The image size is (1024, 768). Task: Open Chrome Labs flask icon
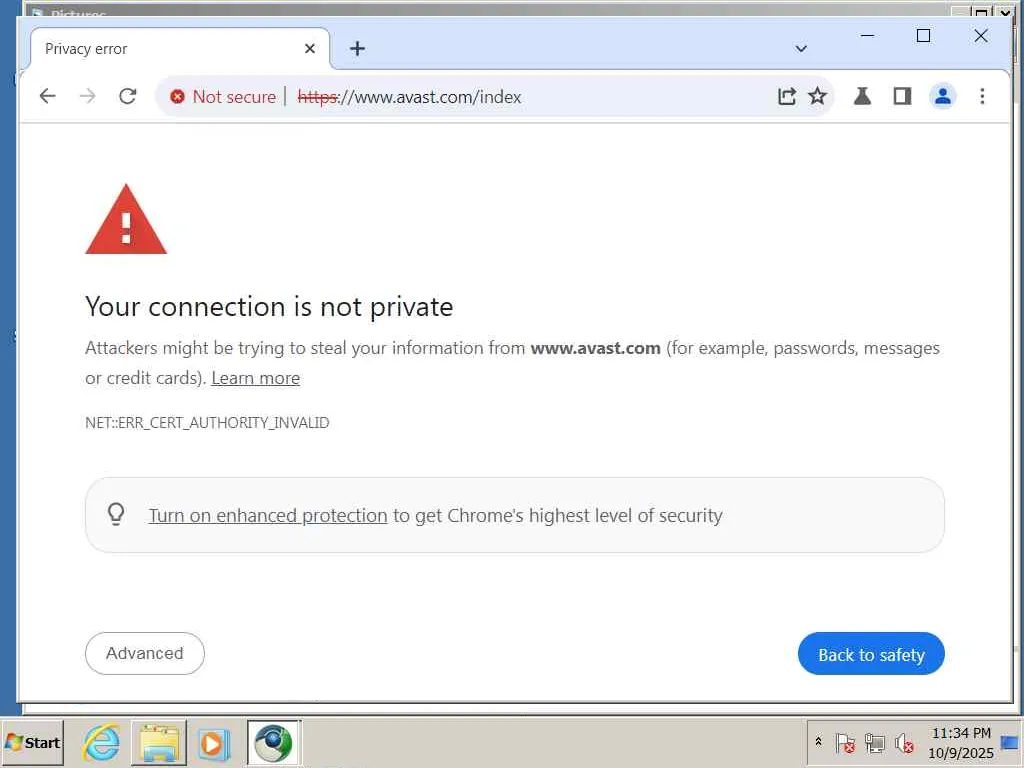pos(862,96)
